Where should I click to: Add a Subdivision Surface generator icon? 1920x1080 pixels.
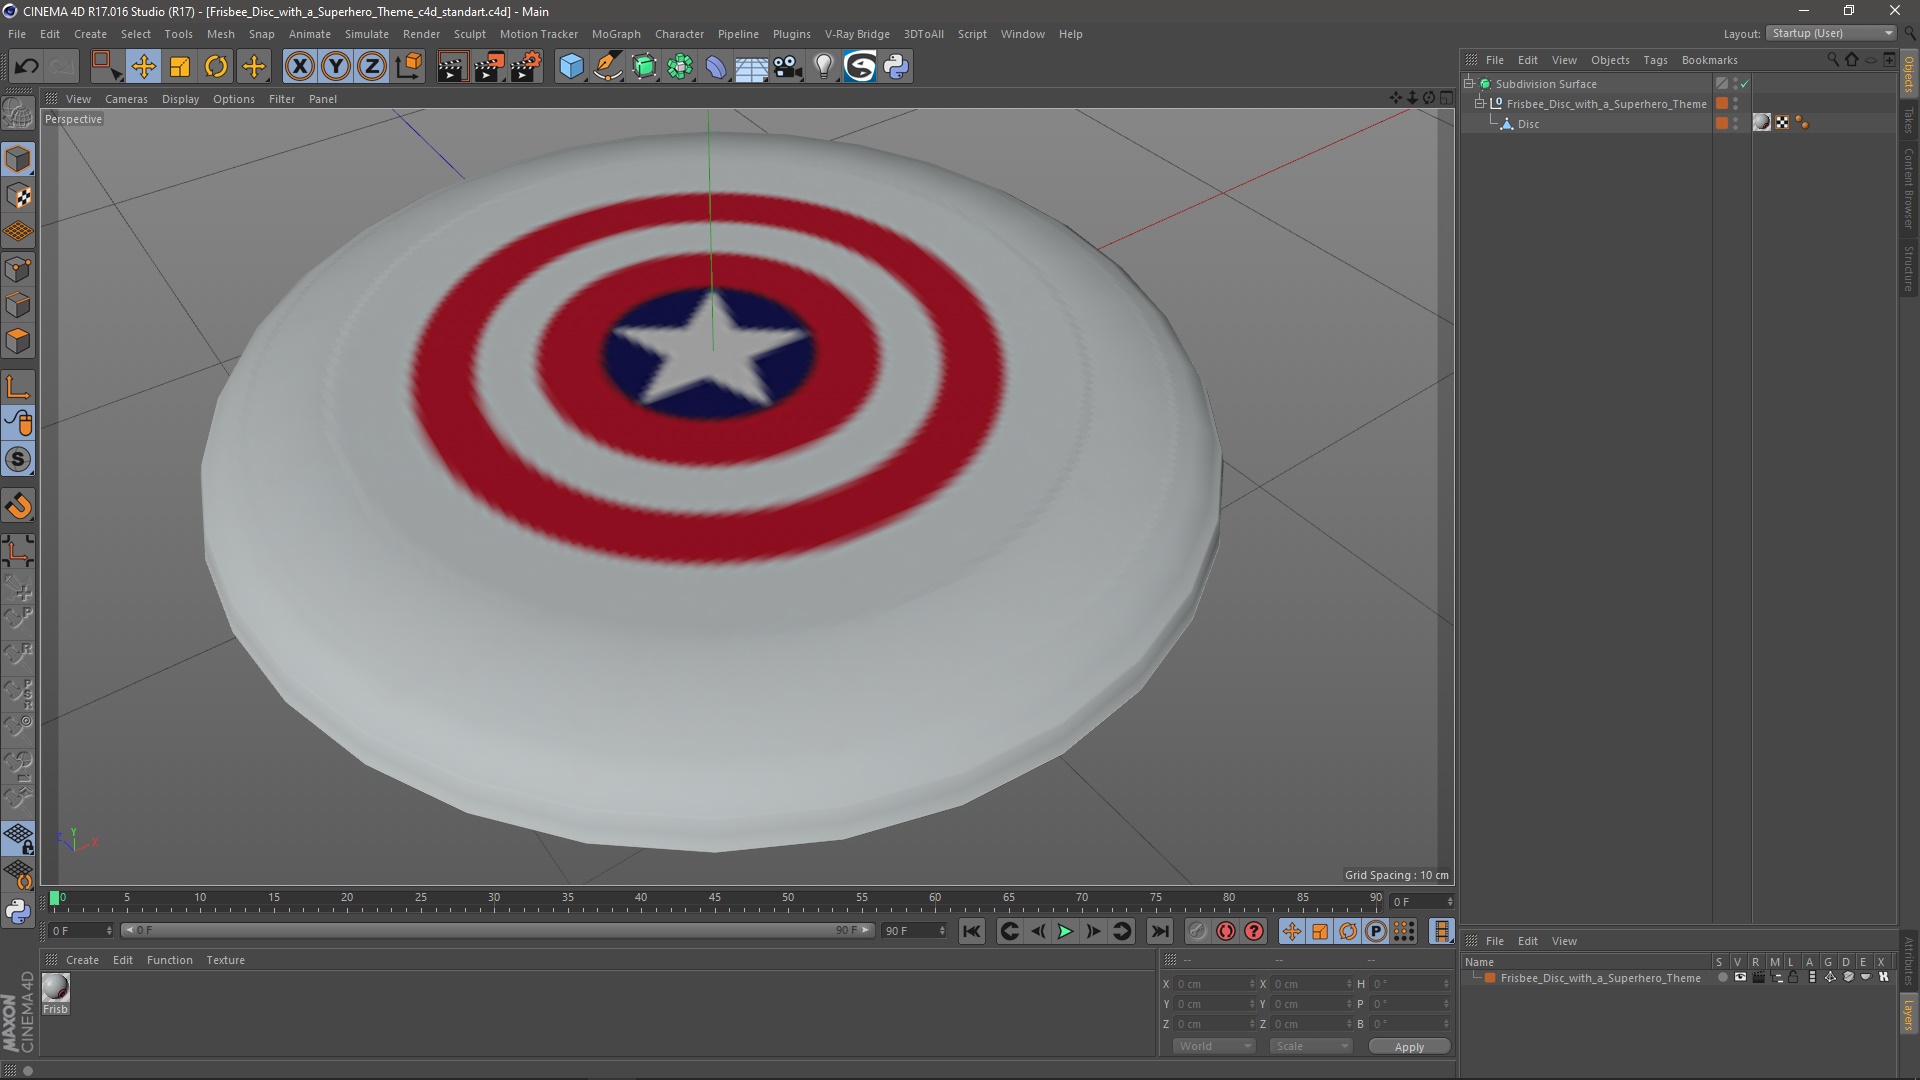click(x=644, y=67)
